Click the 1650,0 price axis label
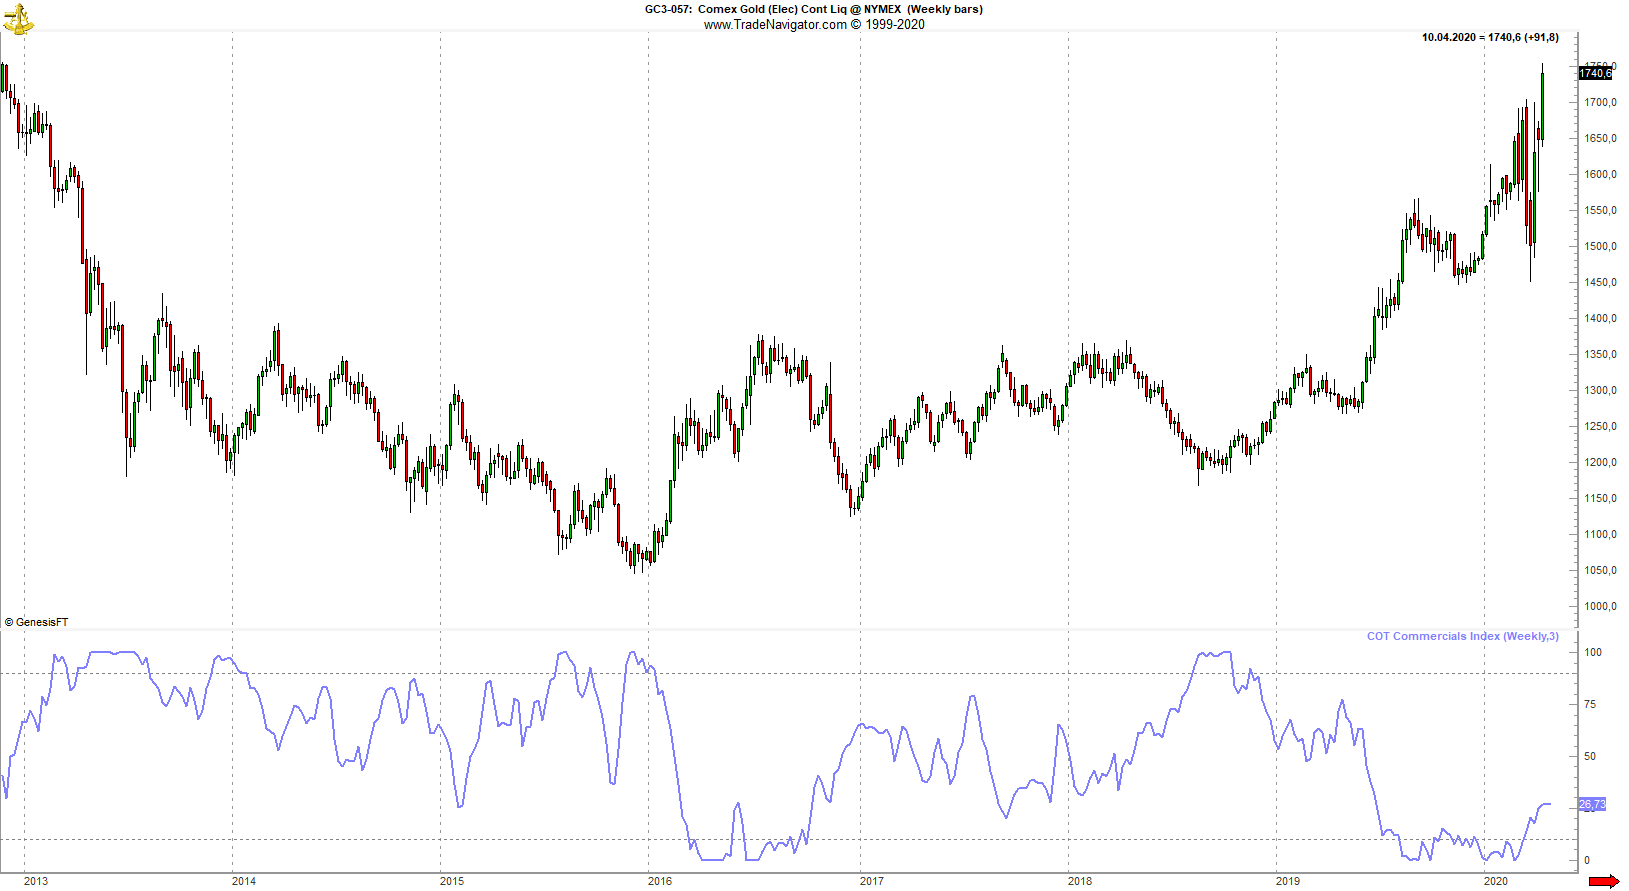Image resolution: width=1629 pixels, height=891 pixels. (1600, 138)
